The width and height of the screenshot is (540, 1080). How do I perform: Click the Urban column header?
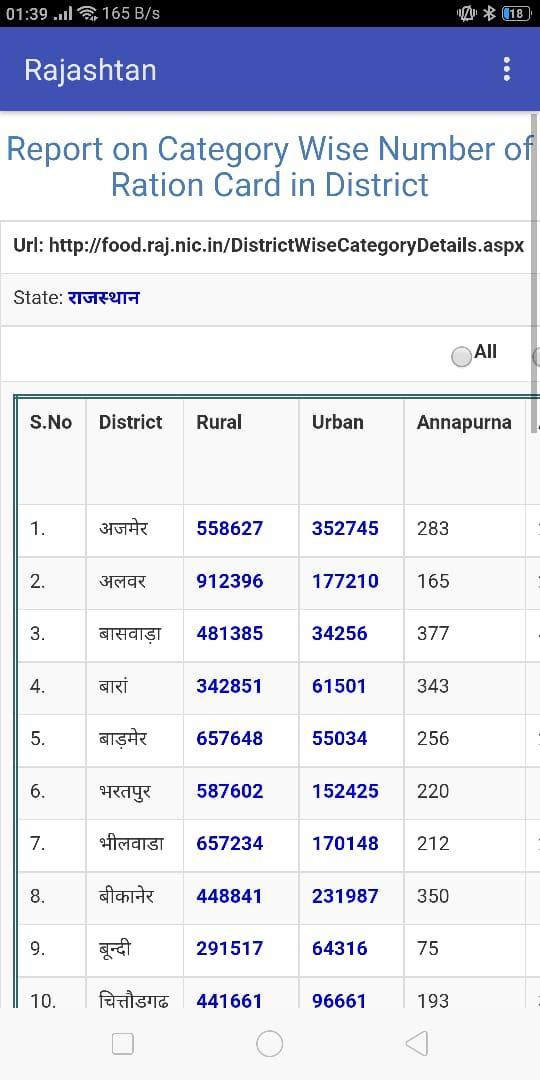click(x=338, y=422)
